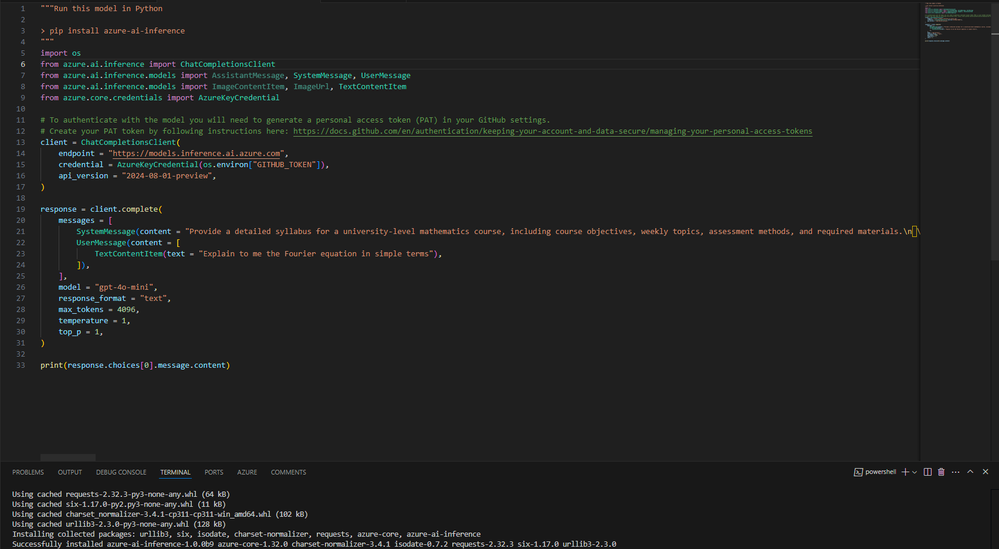Show the PORTS tab
Image resolution: width=999 pixels, height=549 pixels.
[x=214, y=473]
